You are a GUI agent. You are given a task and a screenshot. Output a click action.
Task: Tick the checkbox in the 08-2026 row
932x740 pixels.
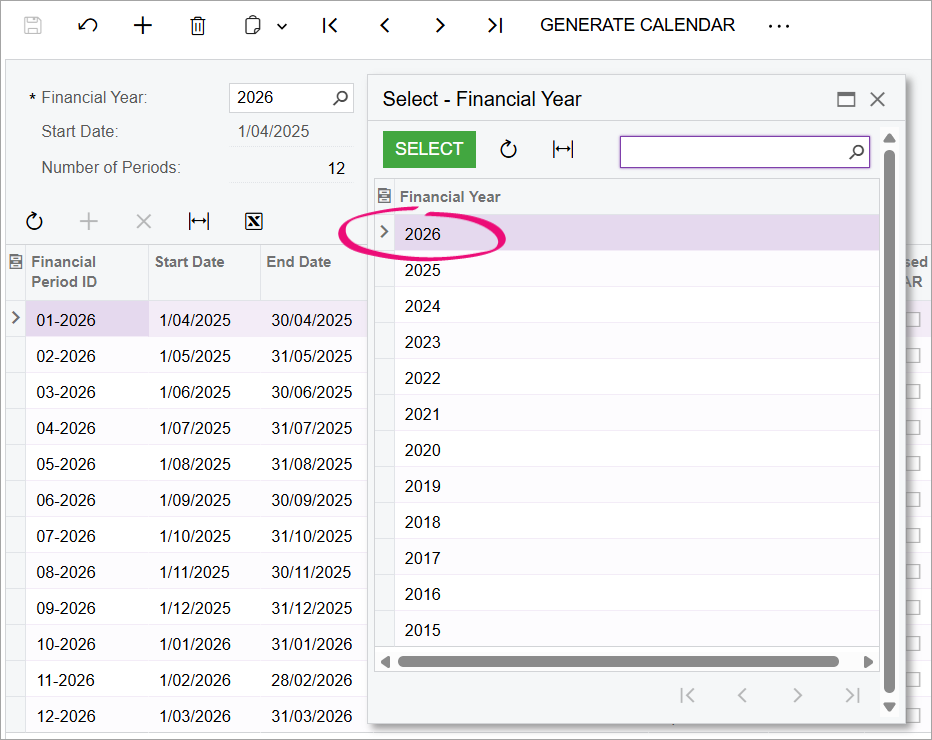[914, 571]
